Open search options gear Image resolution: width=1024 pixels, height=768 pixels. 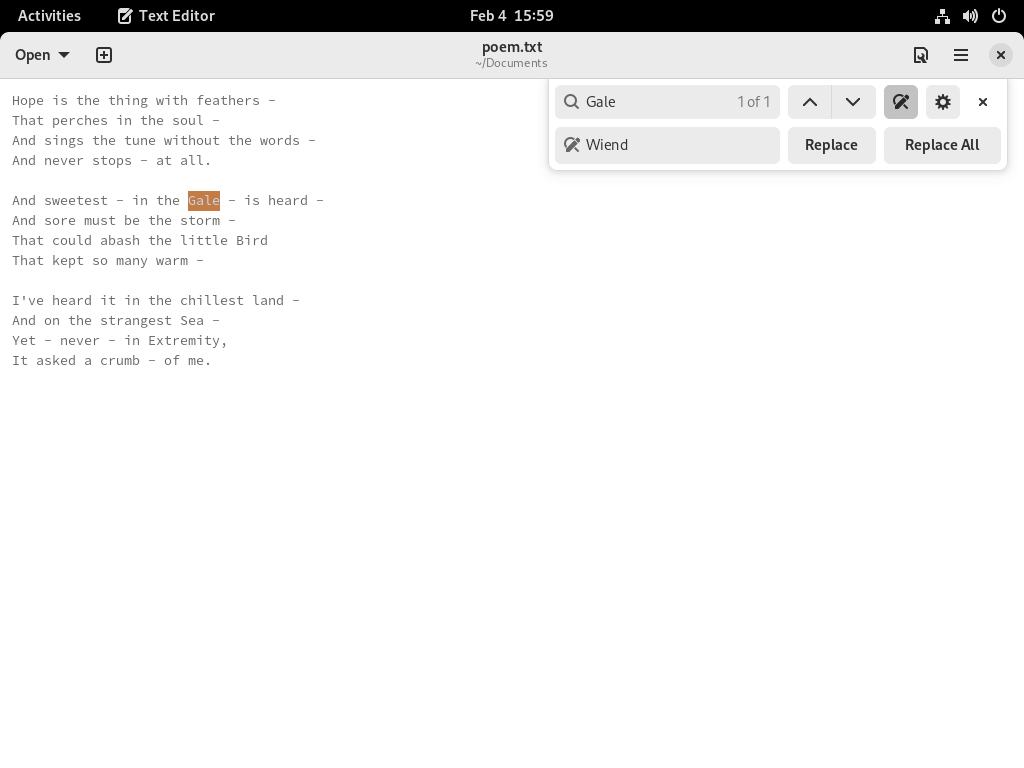pyautogui.click(x=943, y=102)
